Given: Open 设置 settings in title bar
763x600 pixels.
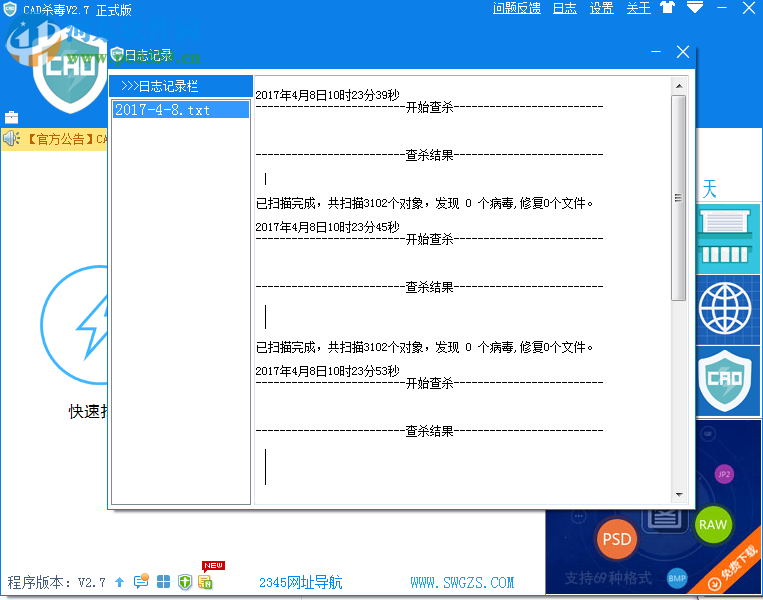Looking at the screenshot, I should (x=601, y=8).
